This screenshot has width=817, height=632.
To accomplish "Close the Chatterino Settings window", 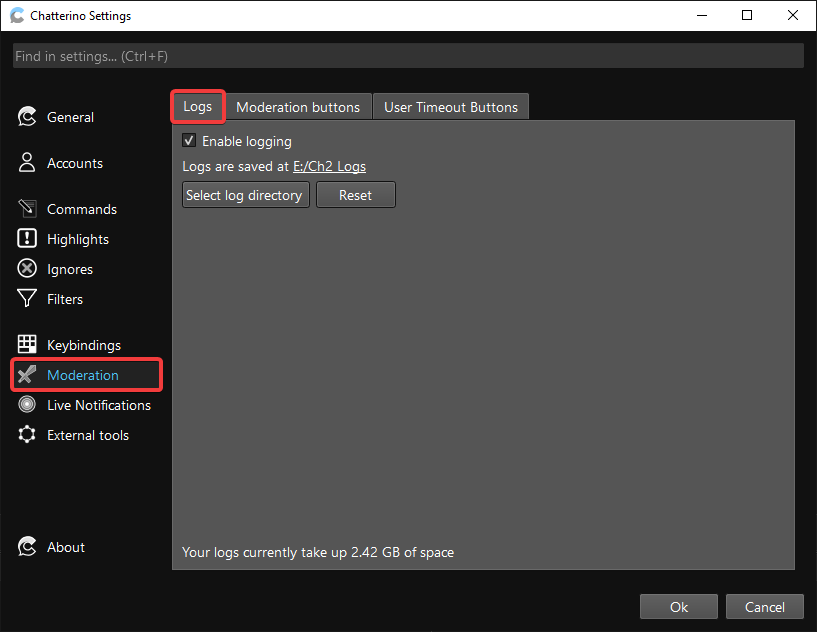I will point(793,15).
